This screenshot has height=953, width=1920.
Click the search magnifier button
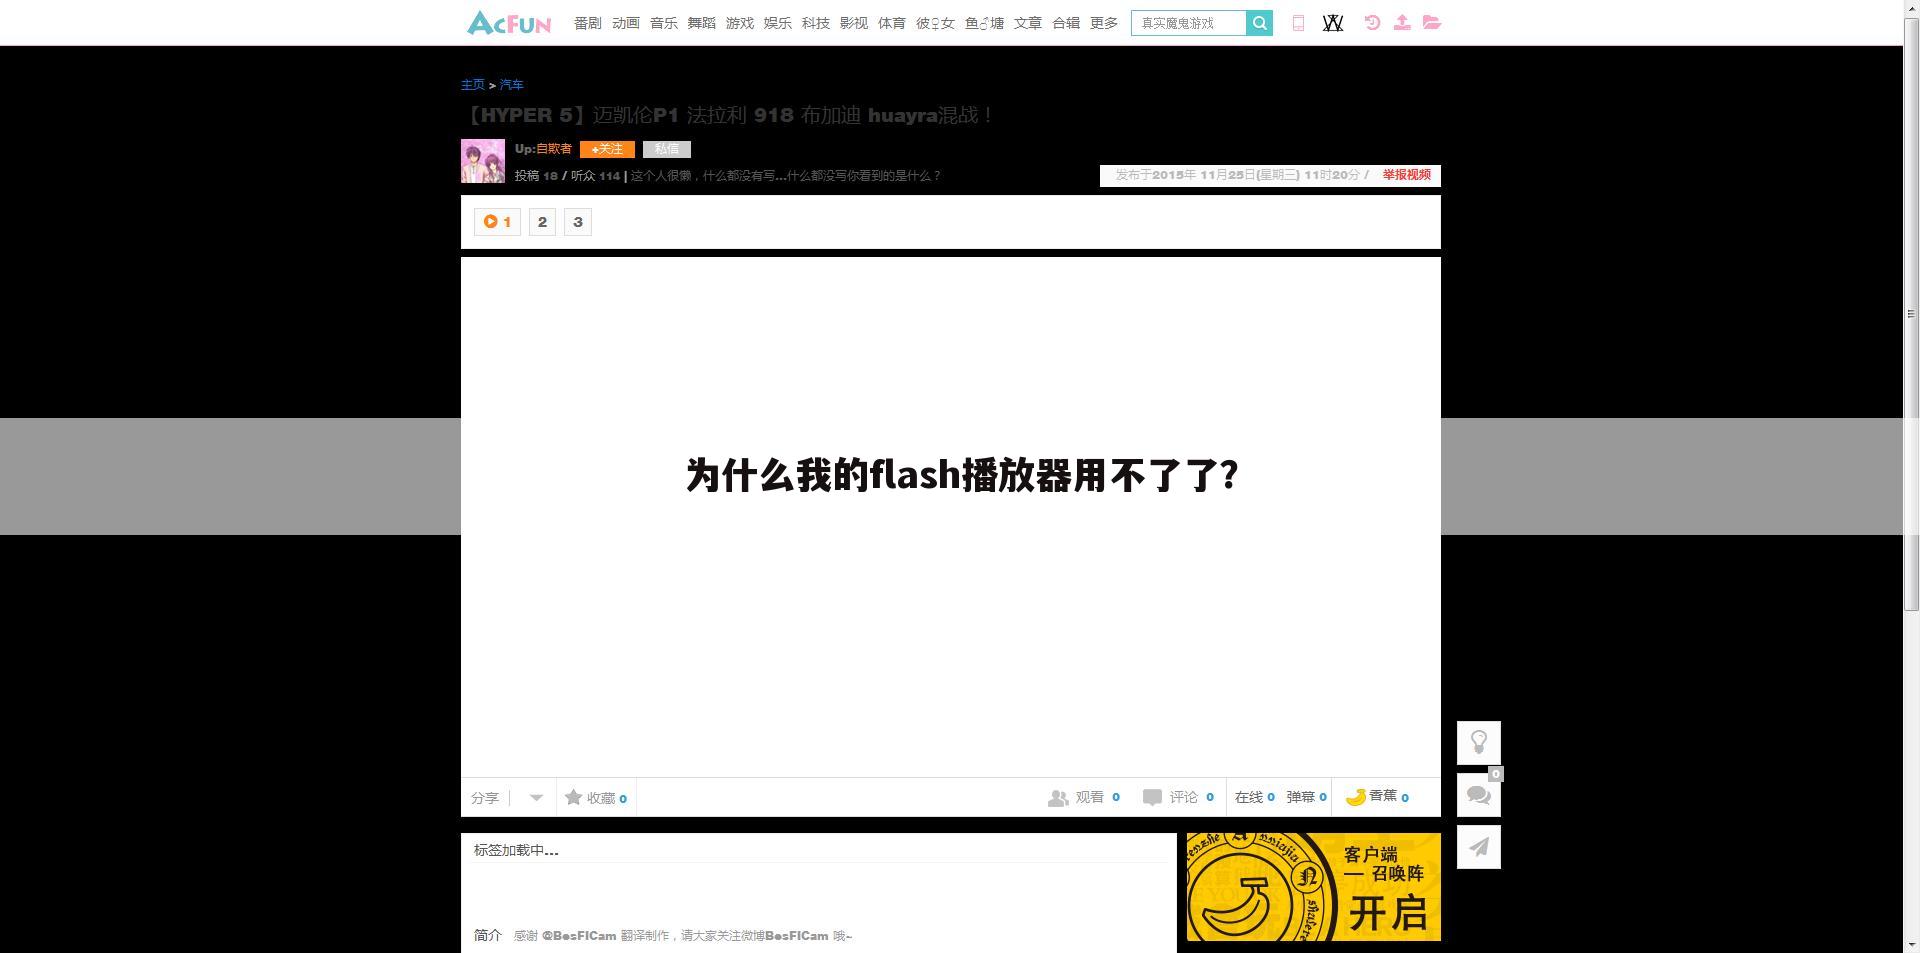1259,23
